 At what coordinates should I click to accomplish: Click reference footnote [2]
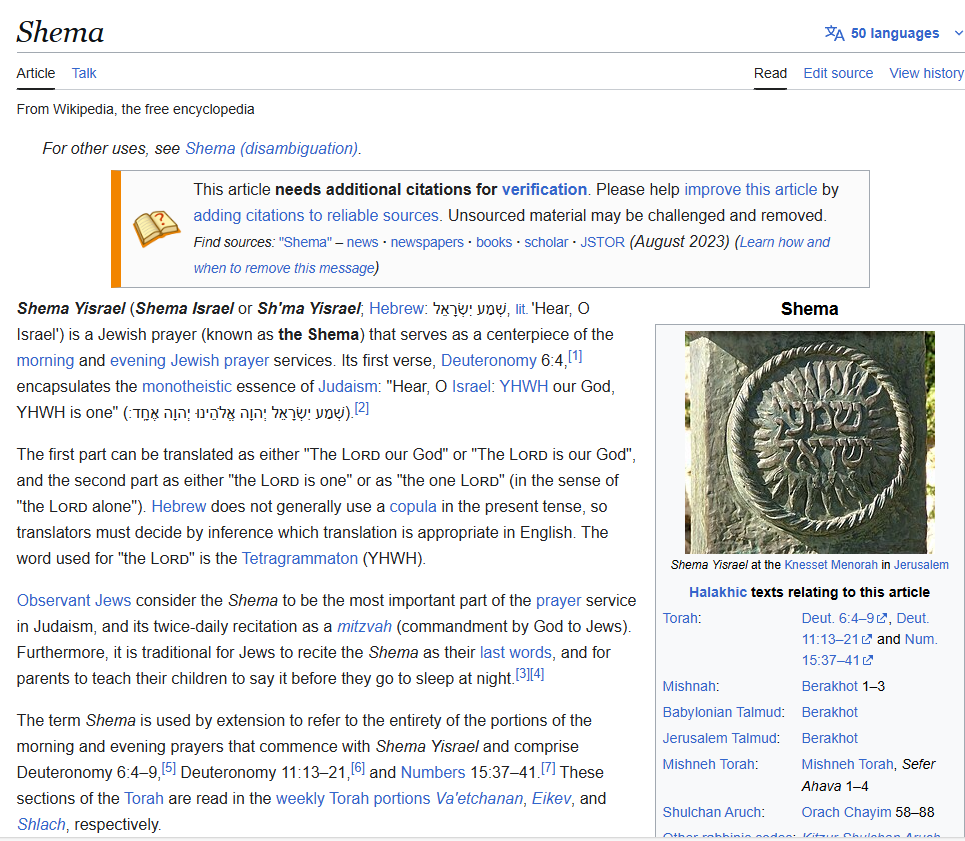[362, 408]
